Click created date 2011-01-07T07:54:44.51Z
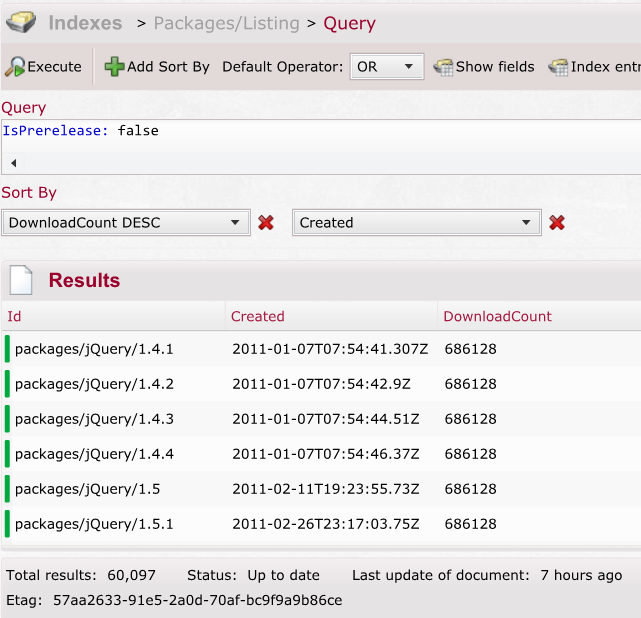 pyautogui.click(x=325, y=419)
